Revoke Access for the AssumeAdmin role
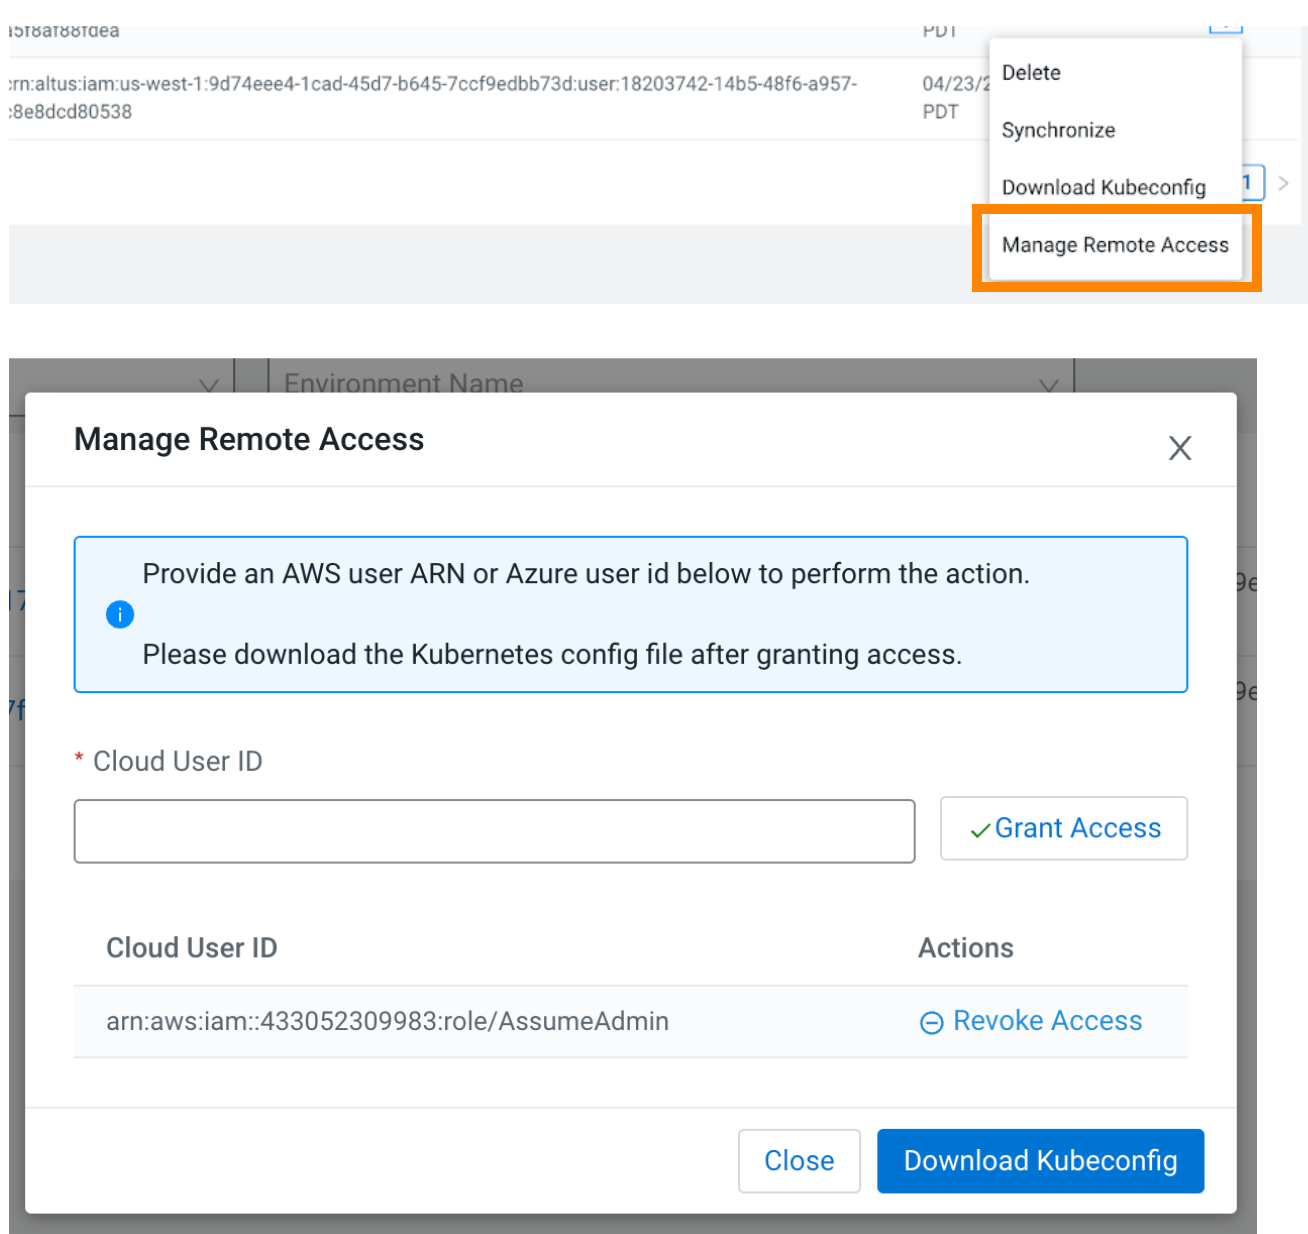 [x=1031, y=1021]
